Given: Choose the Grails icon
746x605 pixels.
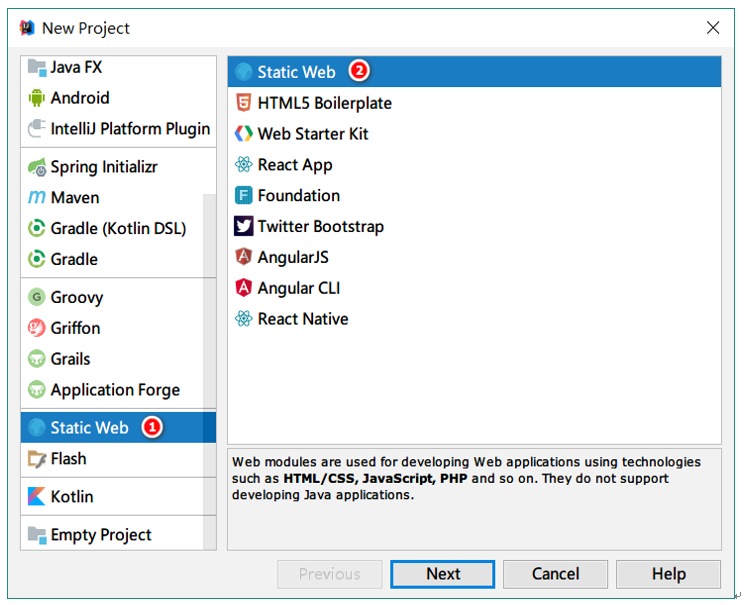Looking at the screenshot, I should coord(37,359).
